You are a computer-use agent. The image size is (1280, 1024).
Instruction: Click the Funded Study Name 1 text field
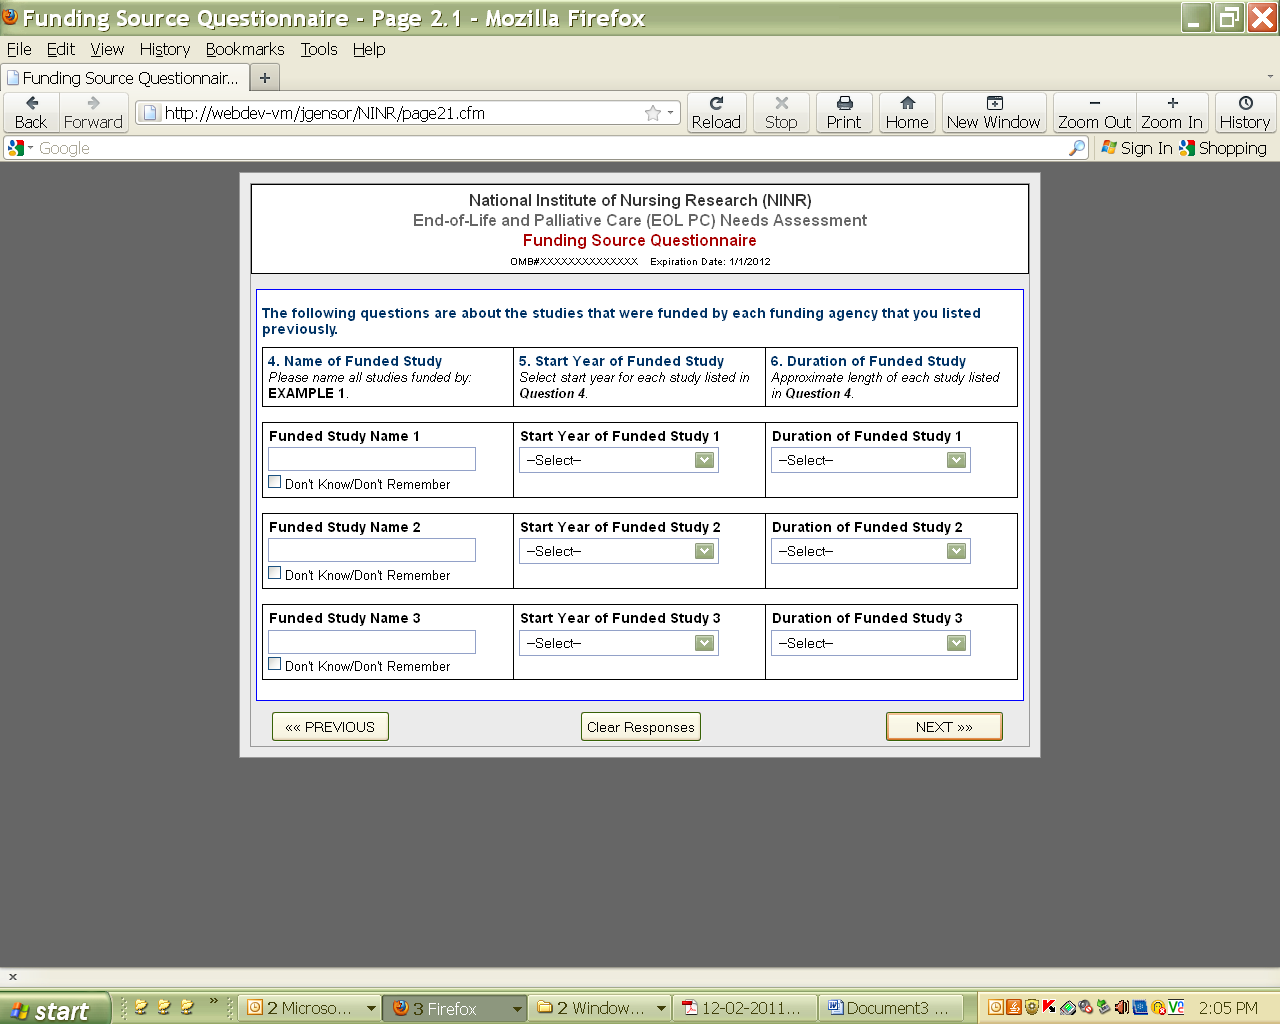coord(372,459)
